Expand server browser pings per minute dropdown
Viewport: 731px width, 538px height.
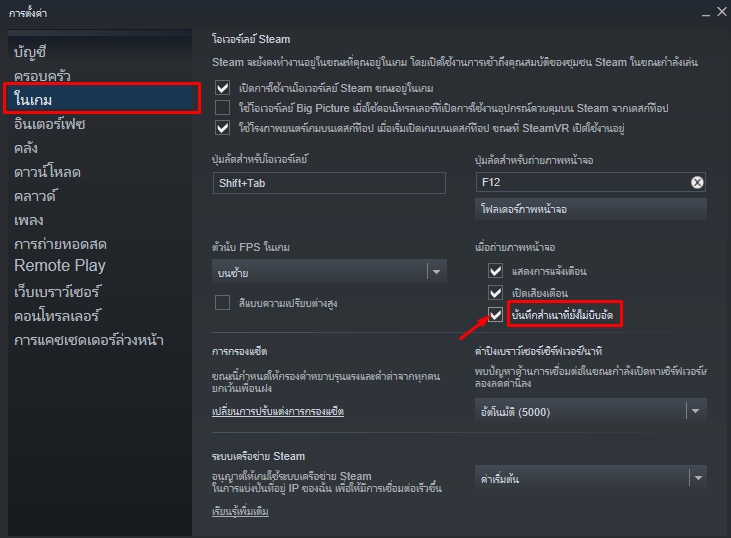[590, 410]
